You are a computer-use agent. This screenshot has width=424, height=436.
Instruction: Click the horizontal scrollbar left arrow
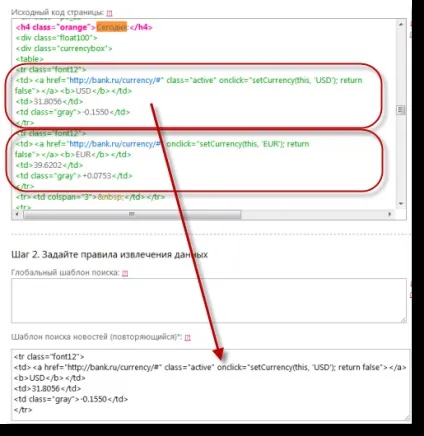pos(17,214)
